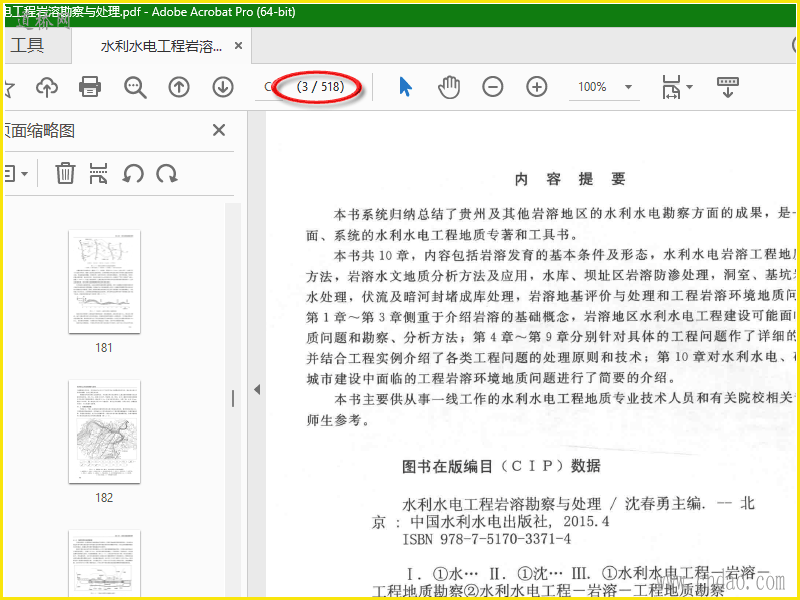Open the find text magnifier tool
Image resolution: width=800 pixels, height=600 pixels.
pos(135,87)
